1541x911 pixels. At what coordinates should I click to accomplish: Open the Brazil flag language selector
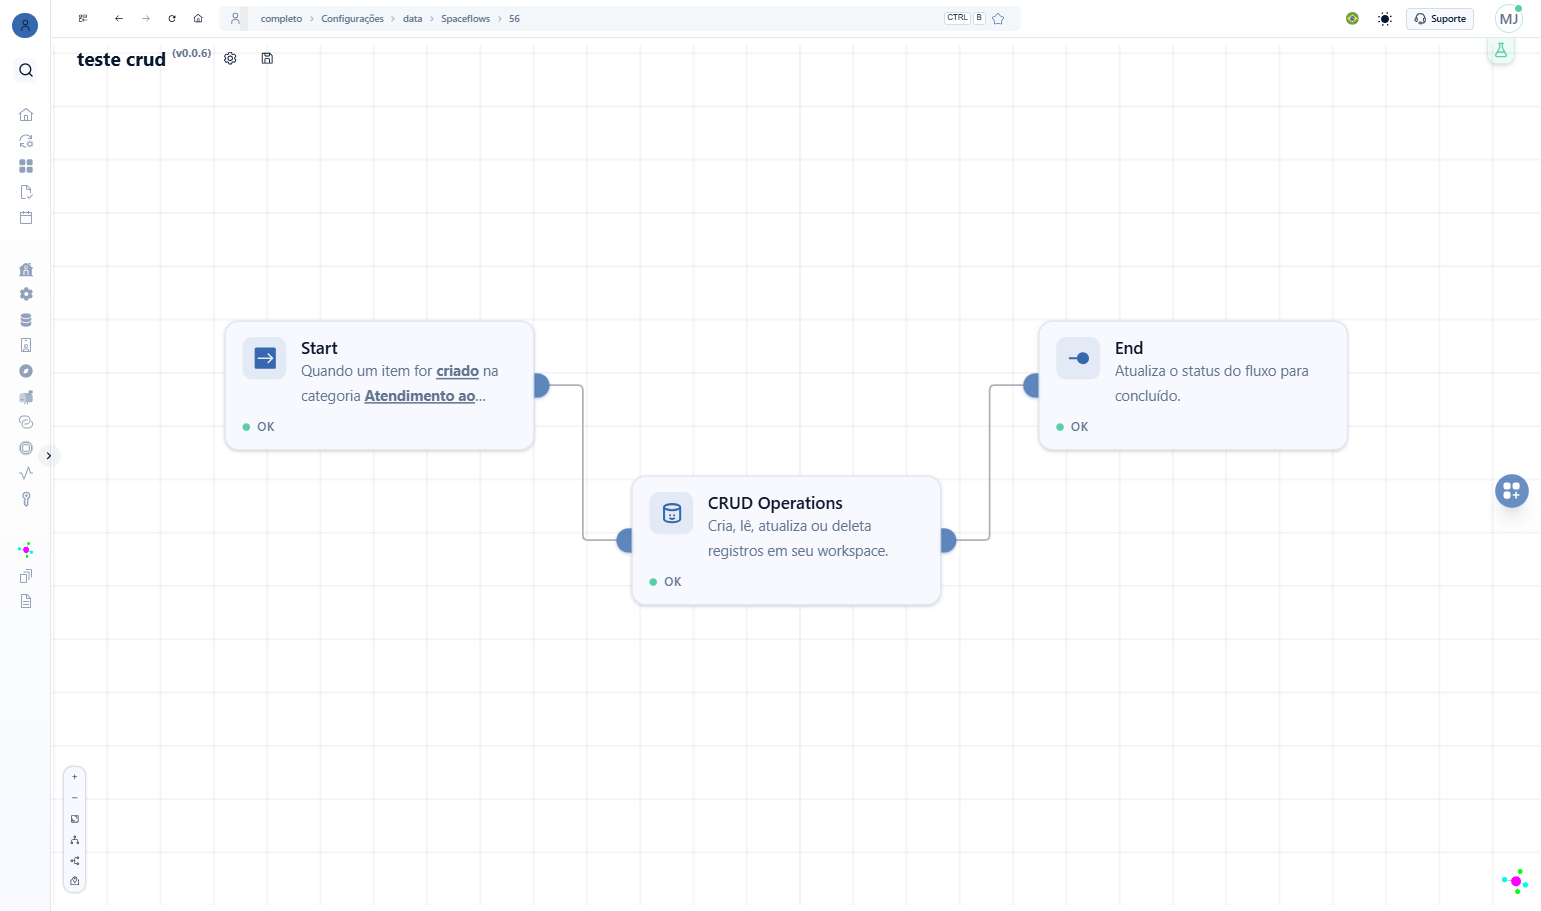(x=1352, y=18)
